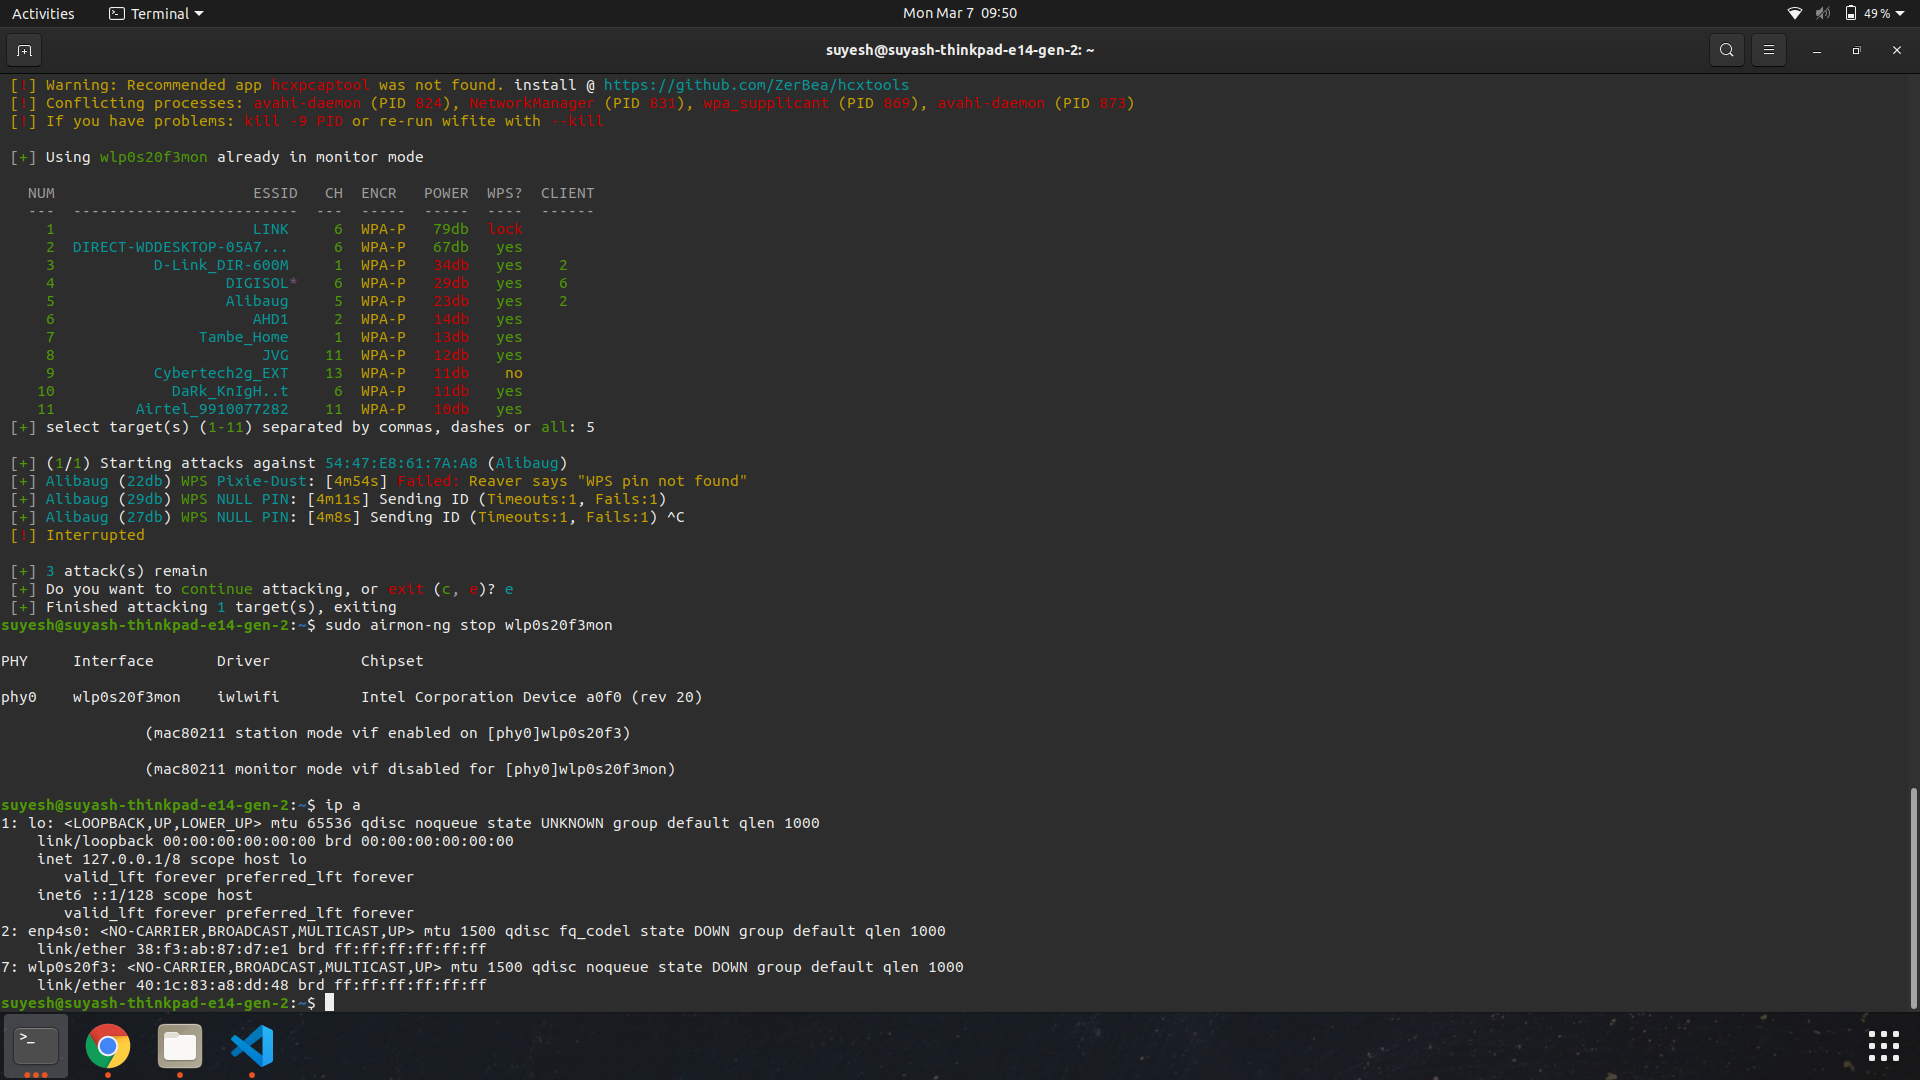Open the terminal search tool

click(x=1726, y=50)
